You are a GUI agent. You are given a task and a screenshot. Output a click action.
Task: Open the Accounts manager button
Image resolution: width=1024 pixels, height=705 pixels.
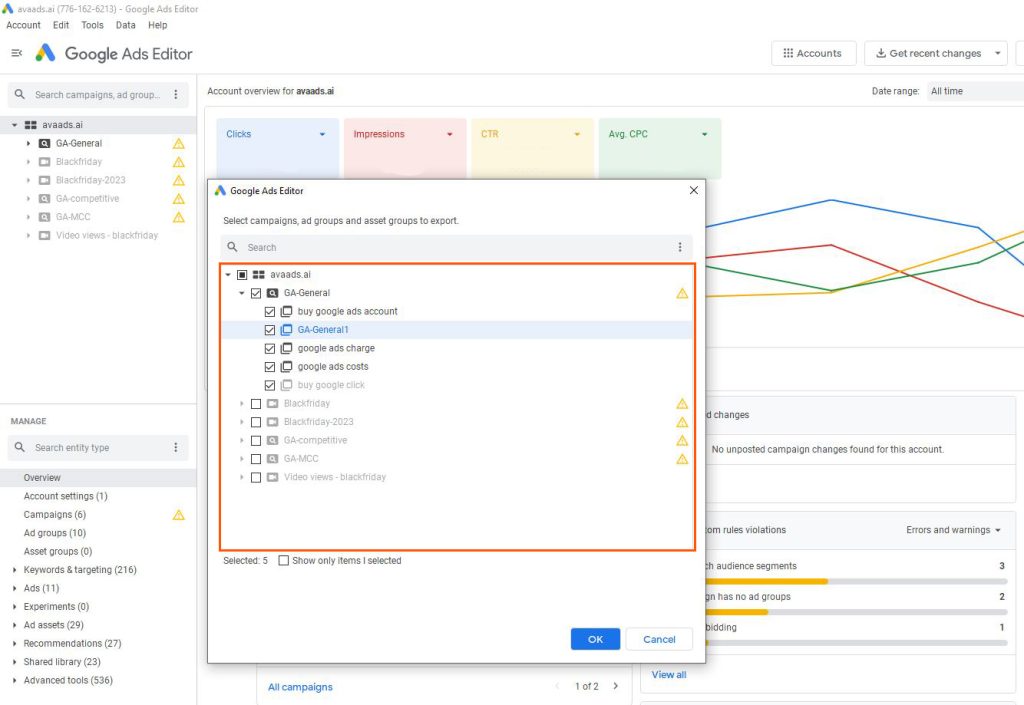point(813,53)
